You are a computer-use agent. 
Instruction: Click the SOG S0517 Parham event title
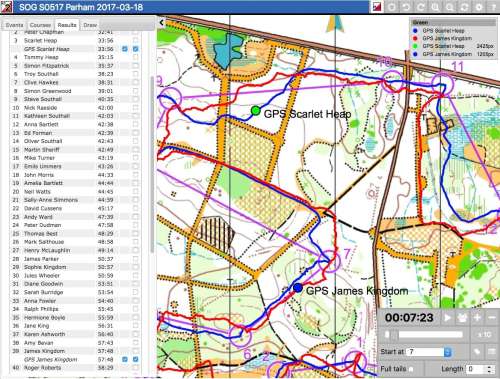81,7
